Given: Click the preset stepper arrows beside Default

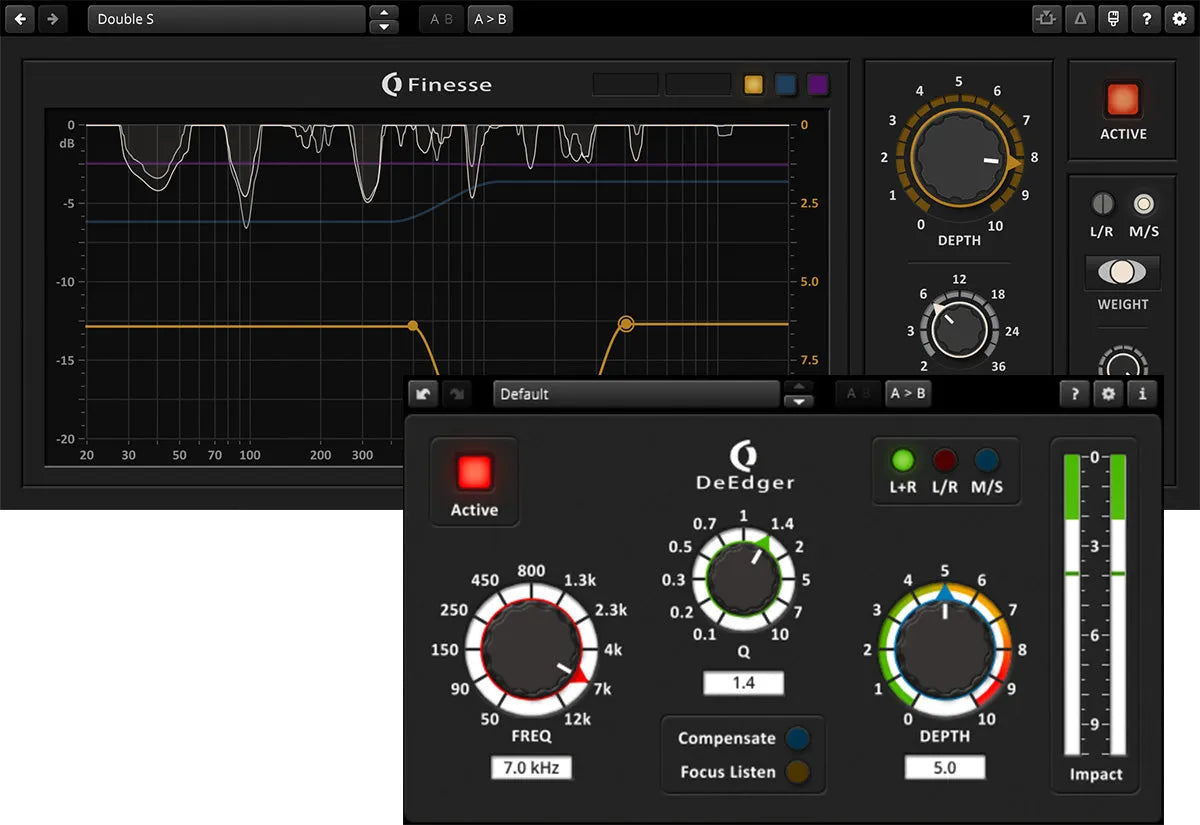Looking at the screenshot, I should (x=799, y=393).
